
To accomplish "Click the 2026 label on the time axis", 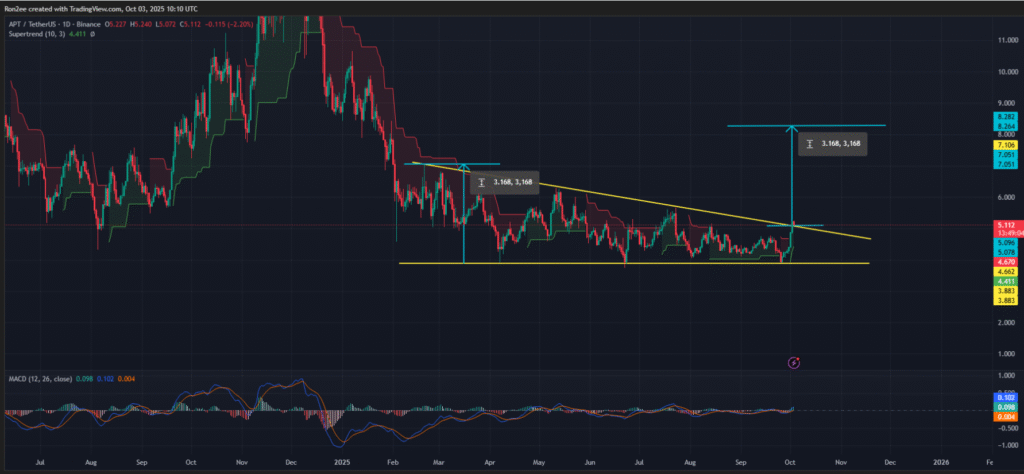I will pyautogui.click(x=939, y=464).
